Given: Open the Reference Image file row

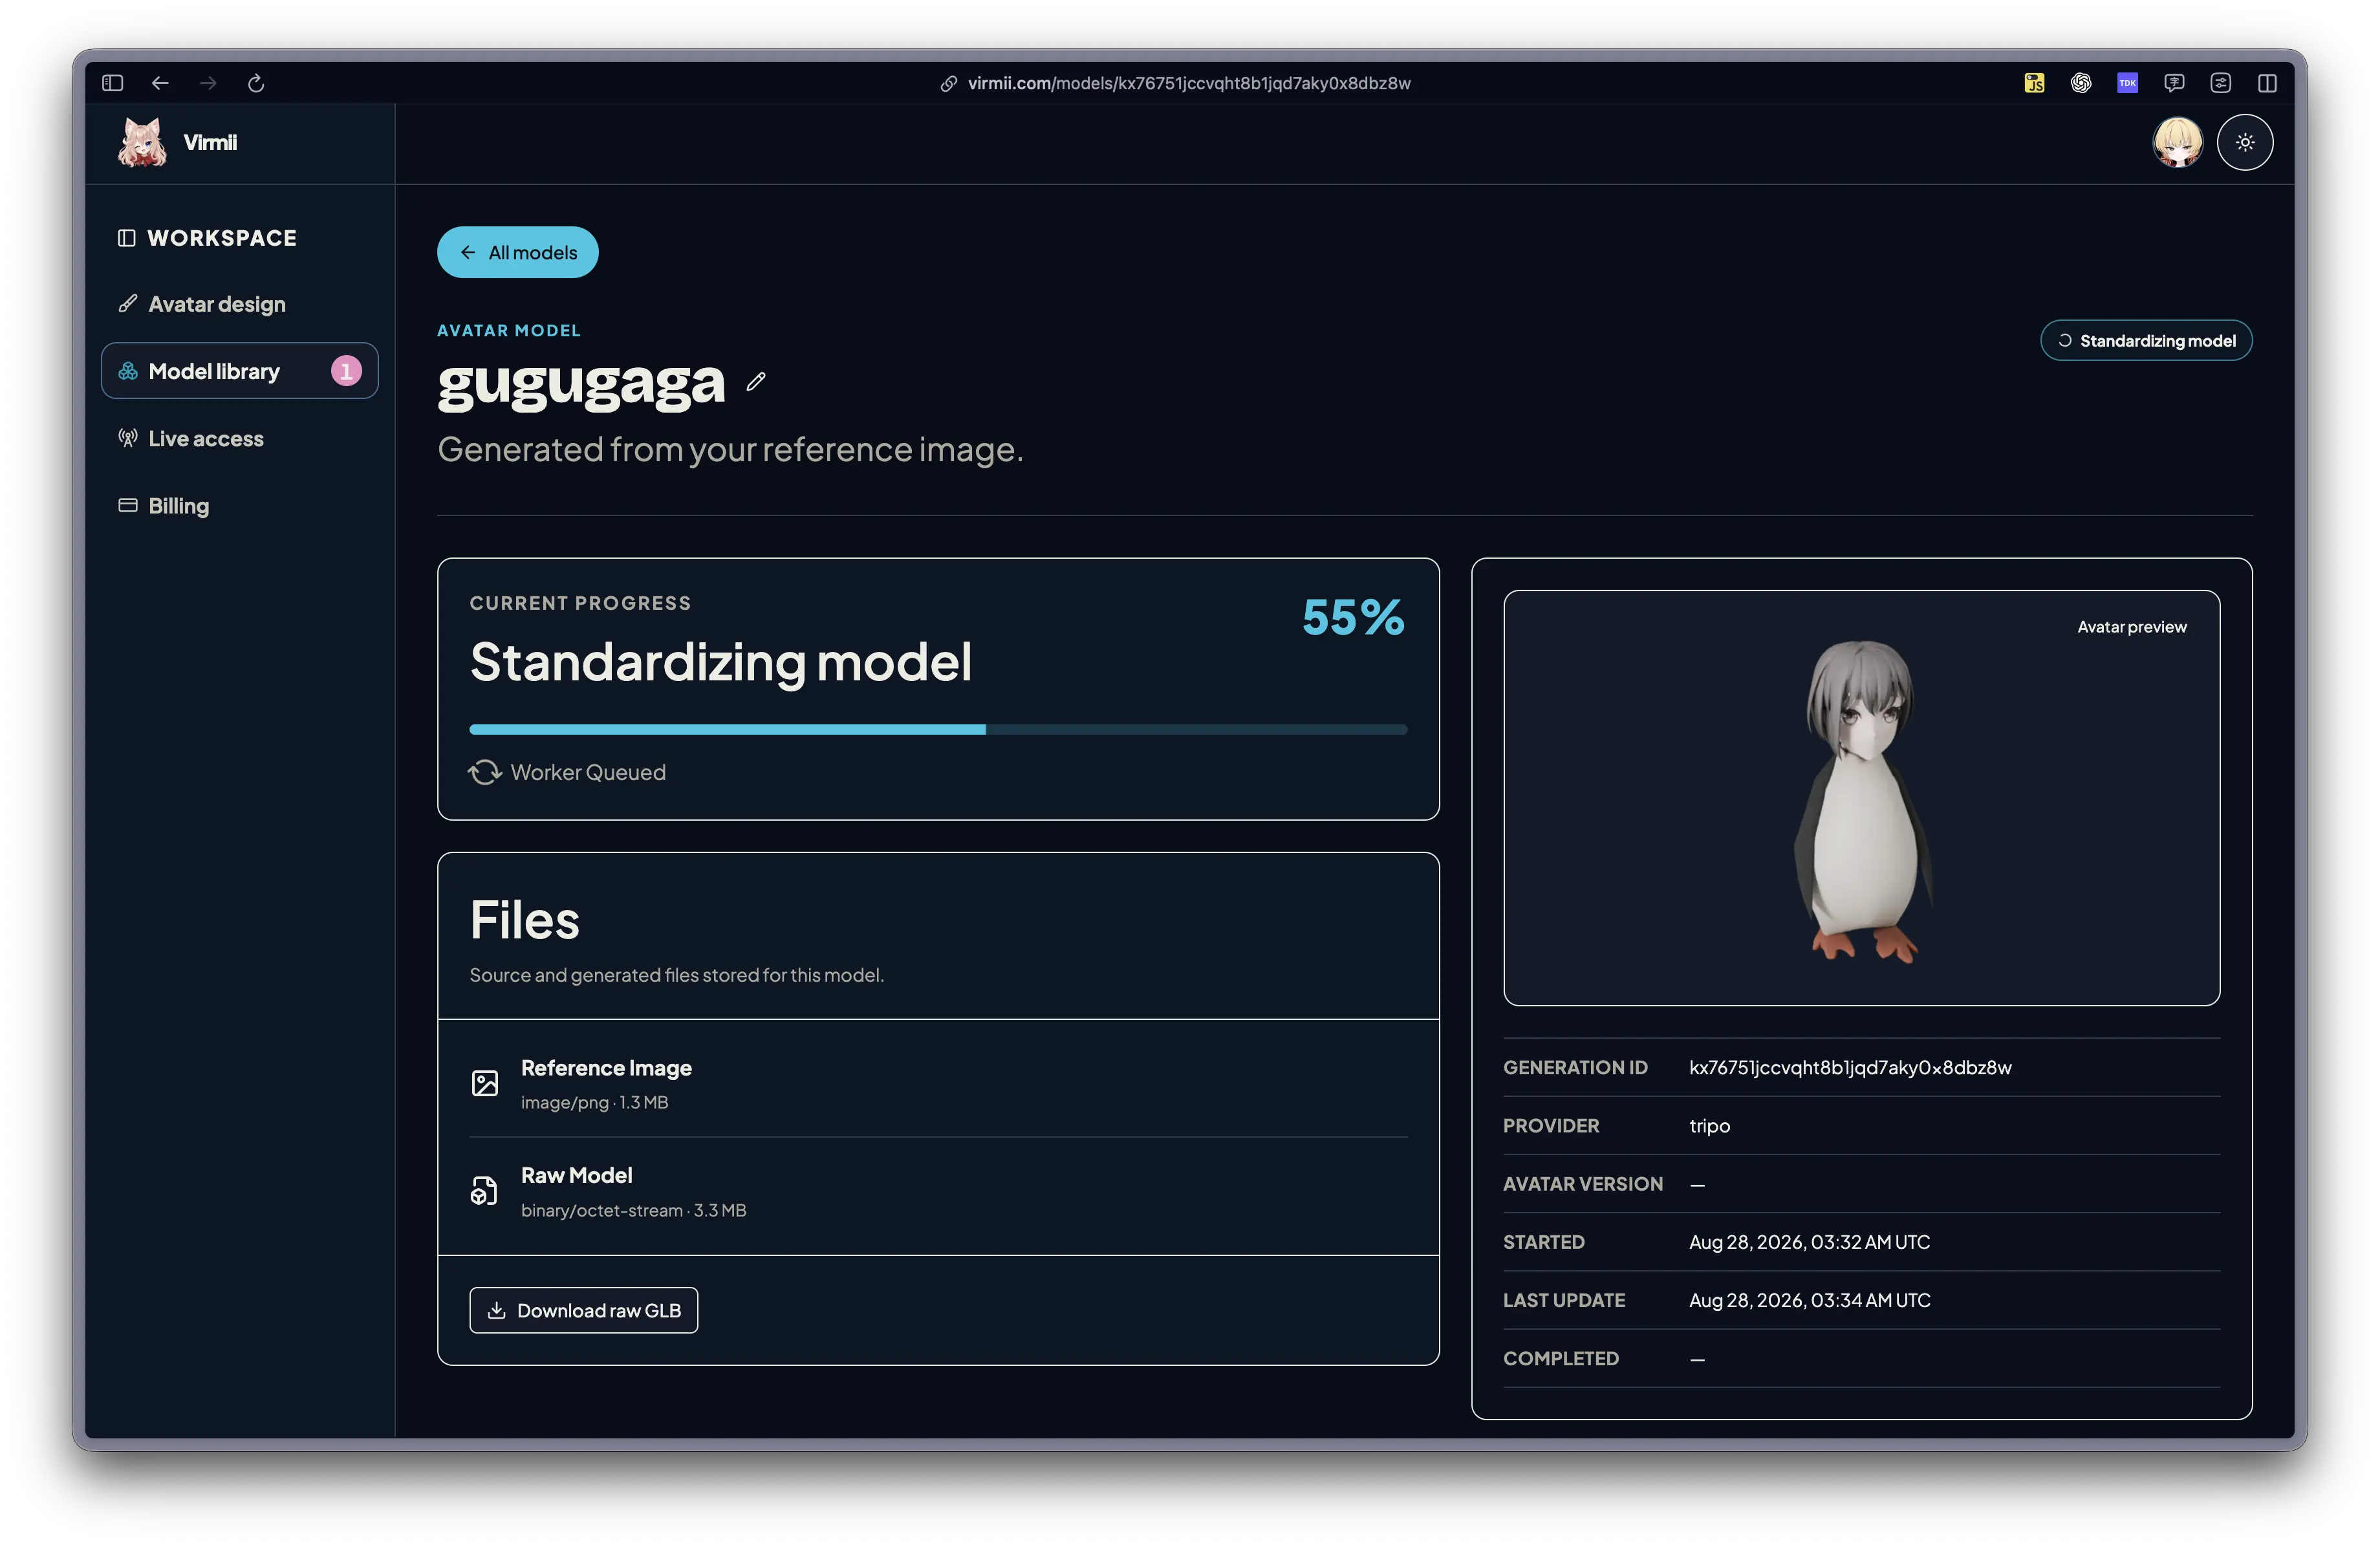Looking at the screenshot, I should pos(938,1083).
